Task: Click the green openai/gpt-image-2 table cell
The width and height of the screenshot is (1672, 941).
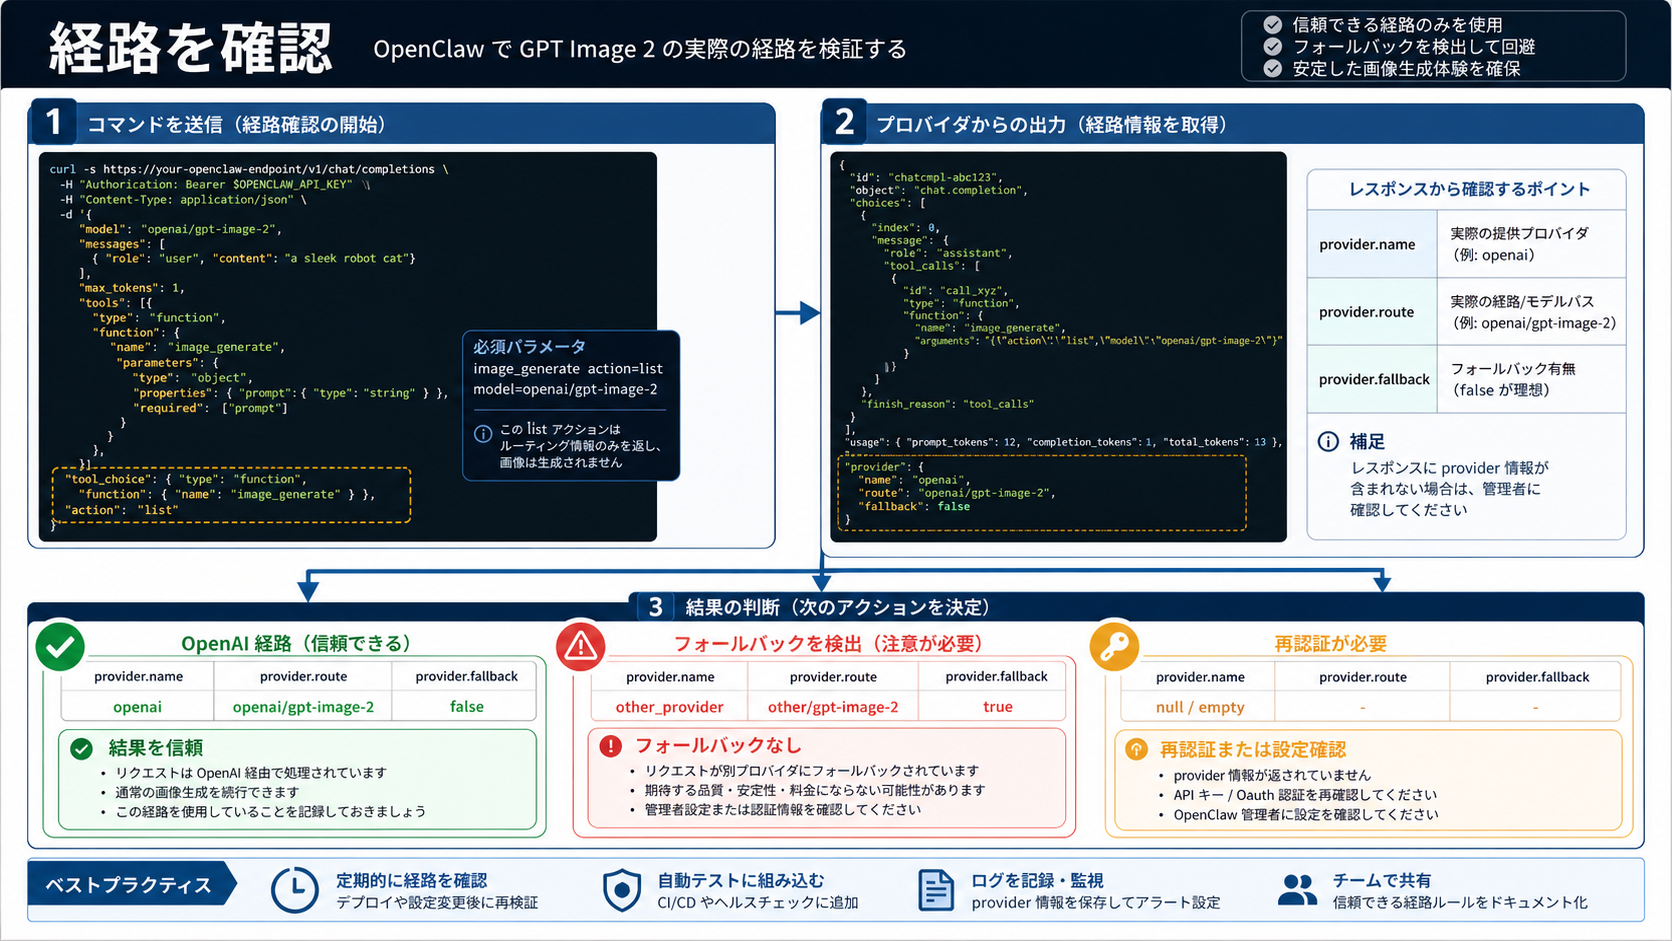Action: (303, 707)
